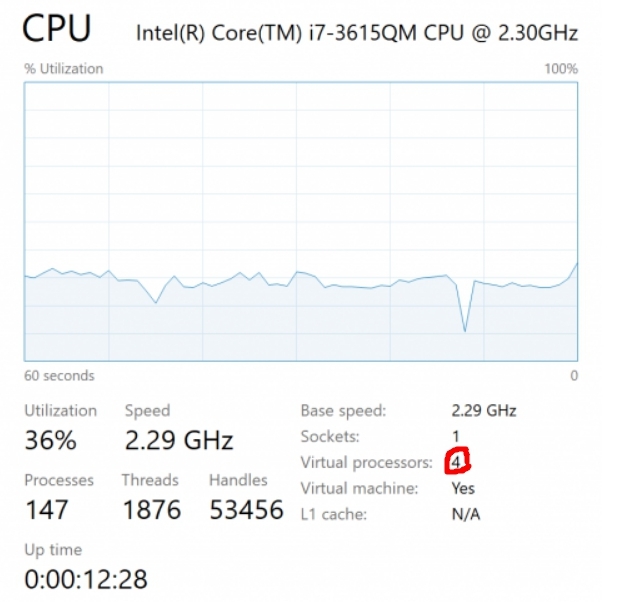Click the CPU heading title
Image resolution: width=625 pixels, height=602 pixels.
tap(57, 28)
